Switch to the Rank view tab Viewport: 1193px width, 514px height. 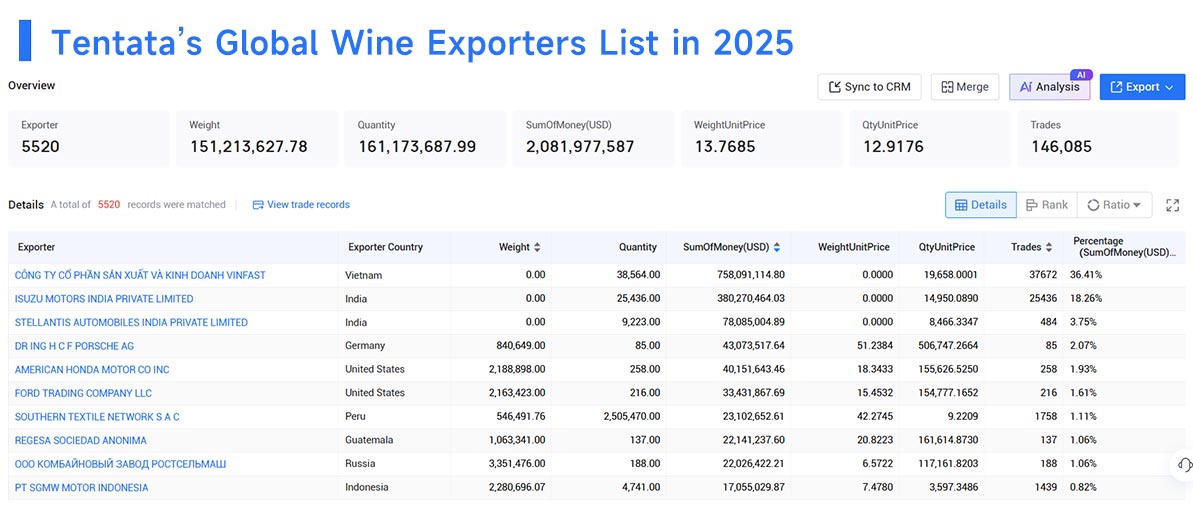1047,205
